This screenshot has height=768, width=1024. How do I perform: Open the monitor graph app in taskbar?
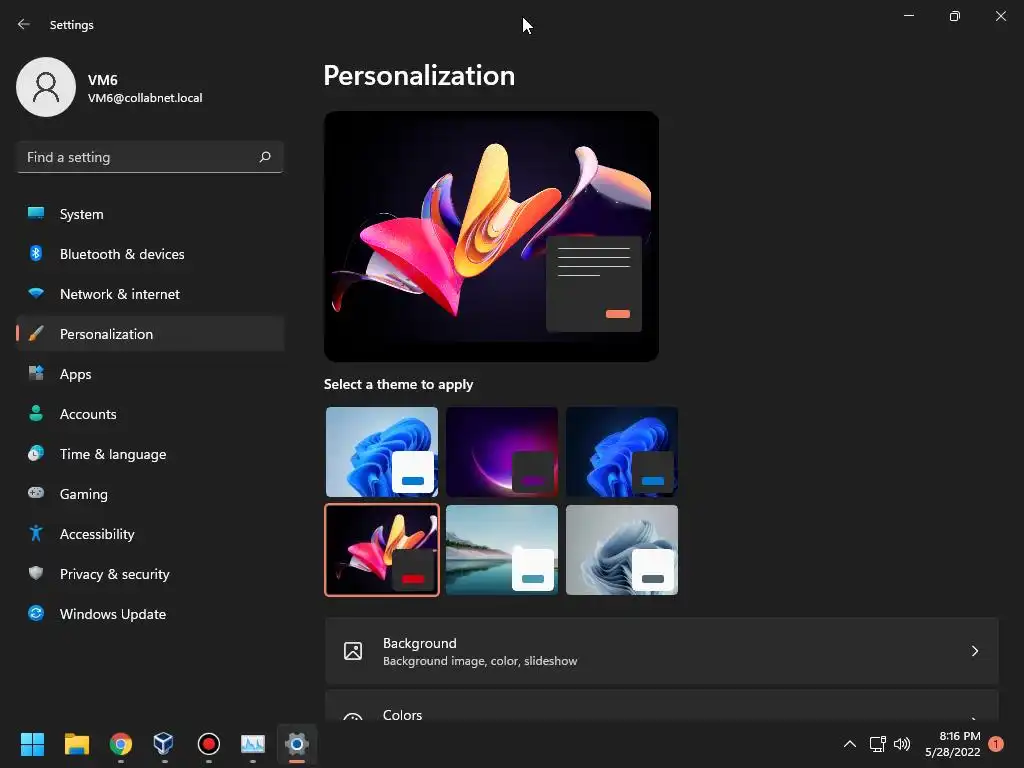click(x=253, y=744)
